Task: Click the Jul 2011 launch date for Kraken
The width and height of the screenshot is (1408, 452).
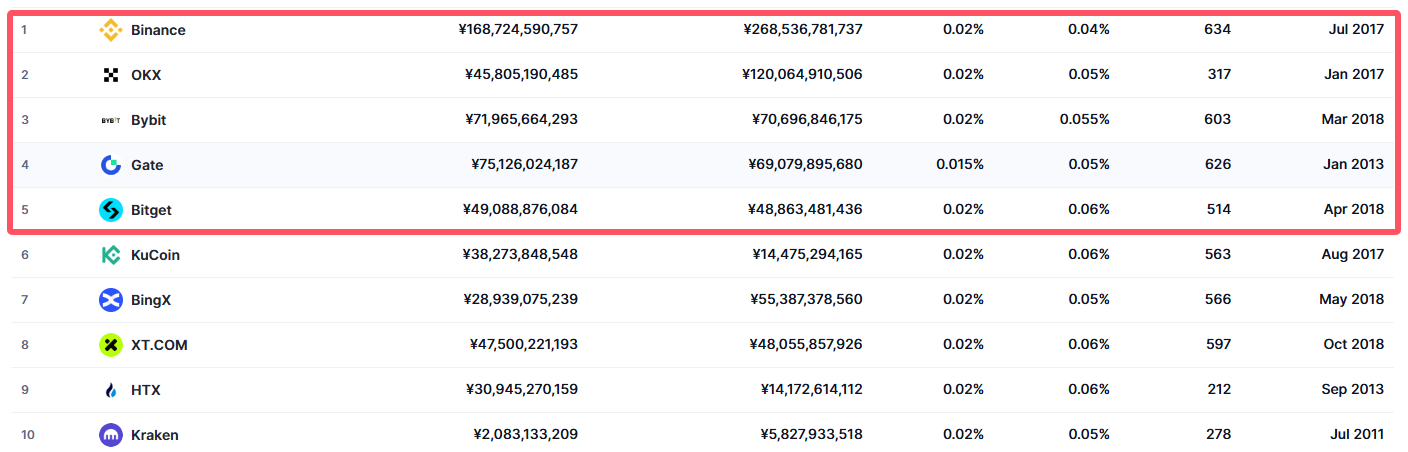Action: coord(1357,435)
